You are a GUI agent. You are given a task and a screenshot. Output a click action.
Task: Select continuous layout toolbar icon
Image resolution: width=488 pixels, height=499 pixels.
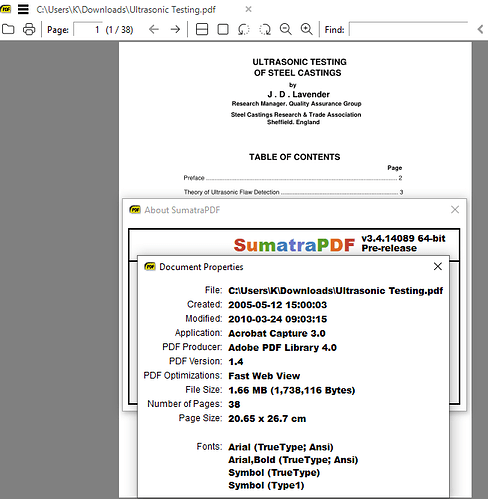click(202, 29)
